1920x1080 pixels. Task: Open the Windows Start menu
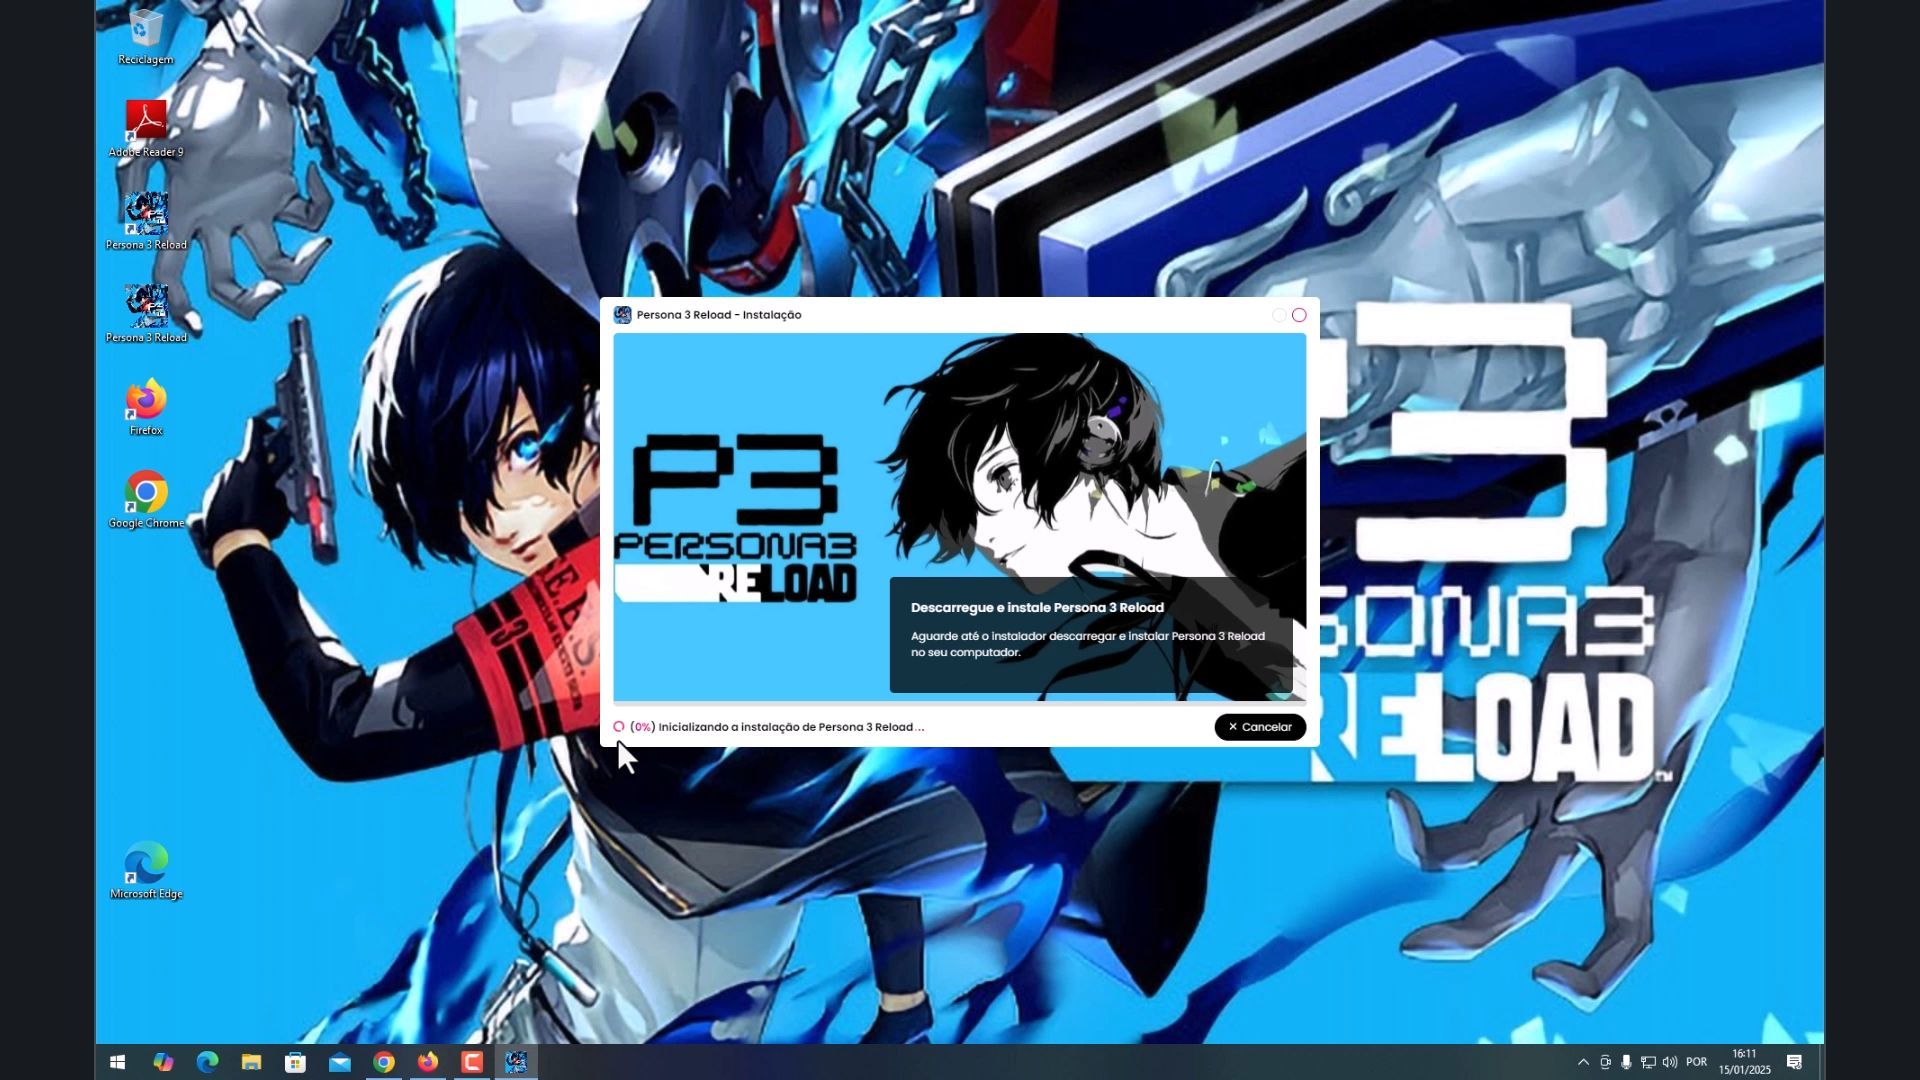(117, 1062)
